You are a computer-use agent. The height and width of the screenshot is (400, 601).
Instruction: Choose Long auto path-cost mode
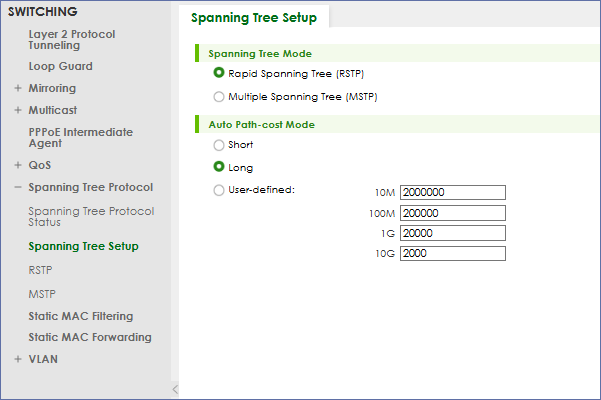[219, 167]
